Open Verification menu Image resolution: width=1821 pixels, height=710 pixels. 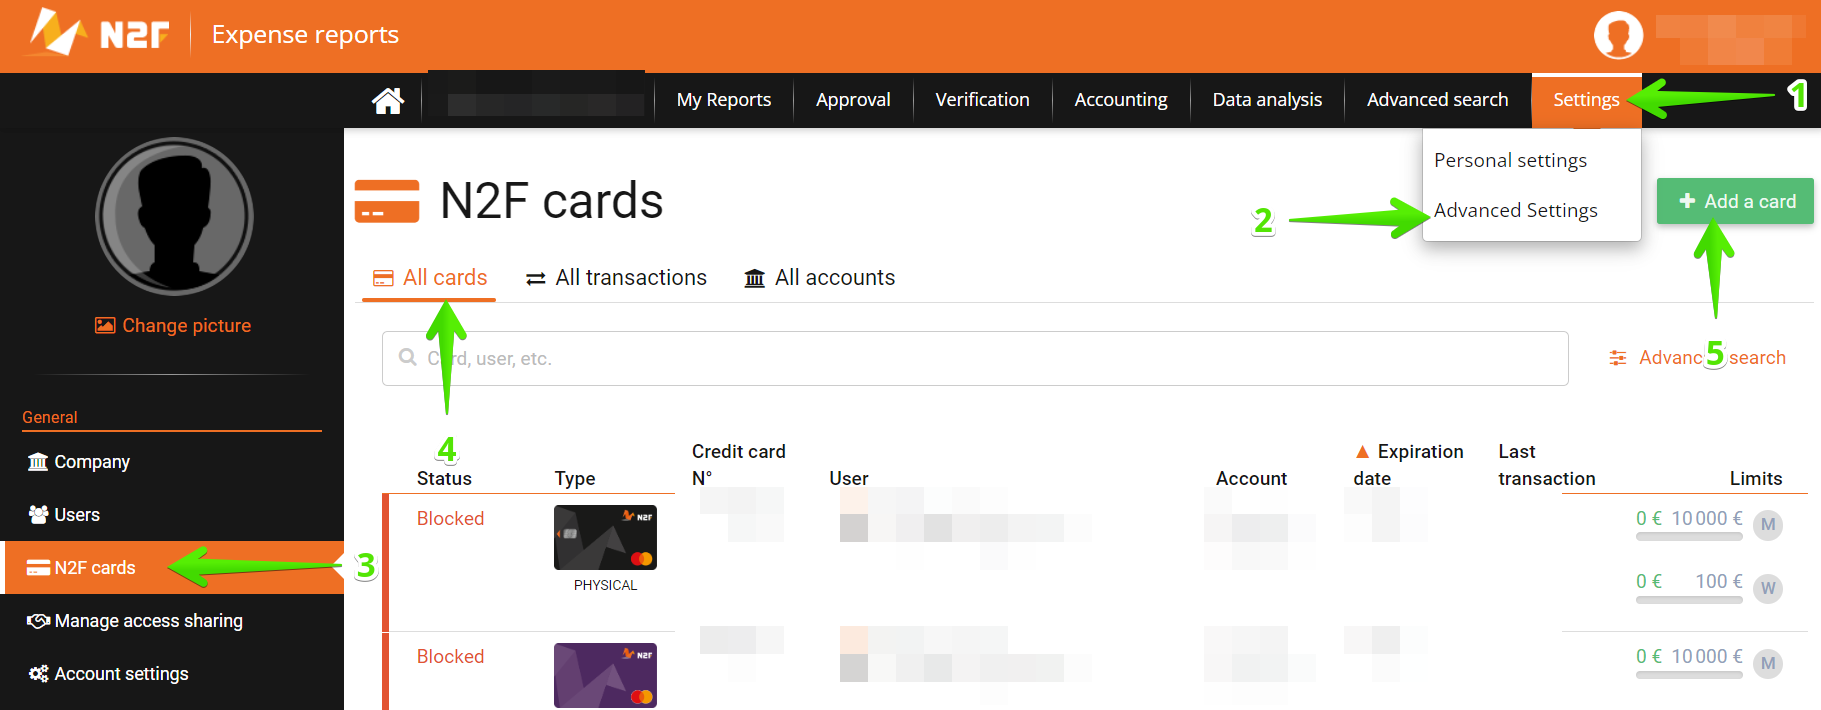pyautogui.click(x=982, y=100)
